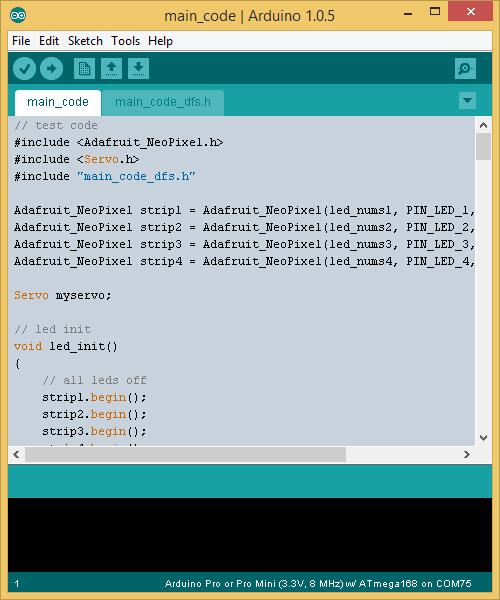Expand the tab options dropdown arrow
The image size is (500, 600).
coord(467,101)
